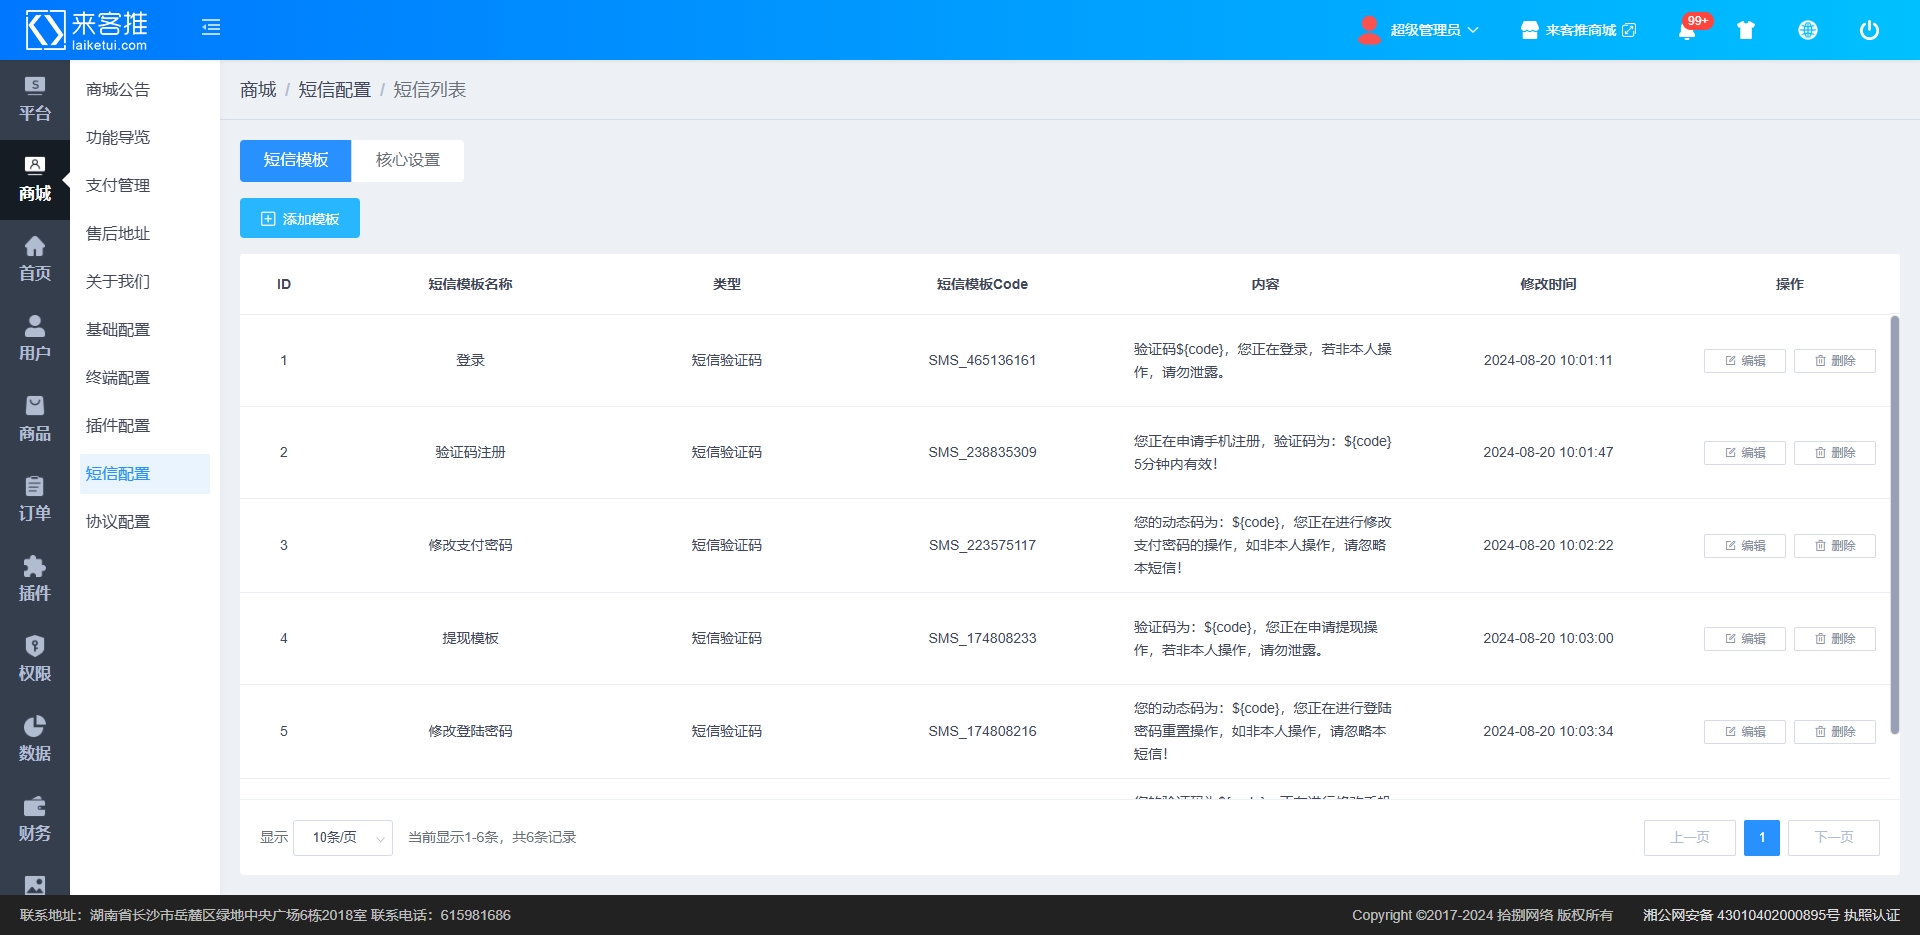Image resolution: width=1920 pixels, height=935 pixels.
Task: Click the 添加模板 button
Action: click(300, 219)
